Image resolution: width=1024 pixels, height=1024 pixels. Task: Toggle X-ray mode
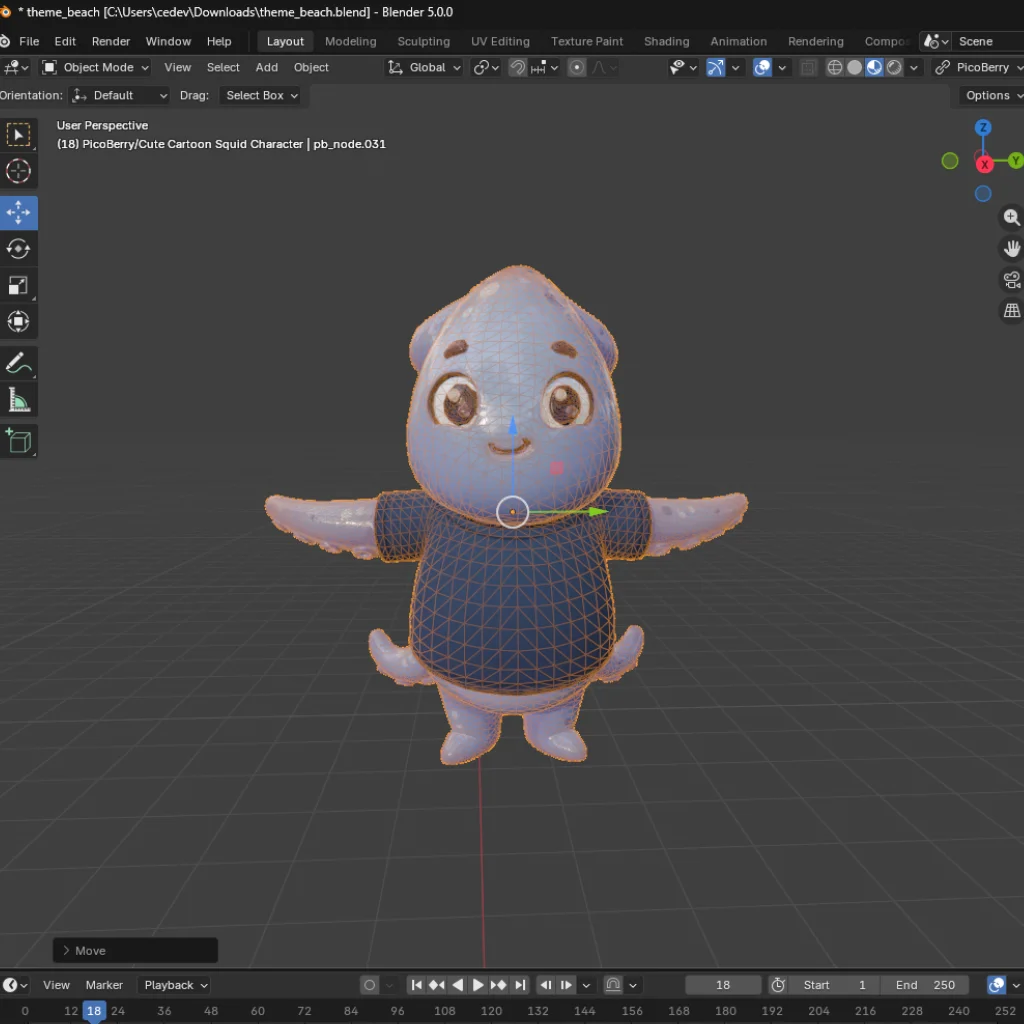808,67
